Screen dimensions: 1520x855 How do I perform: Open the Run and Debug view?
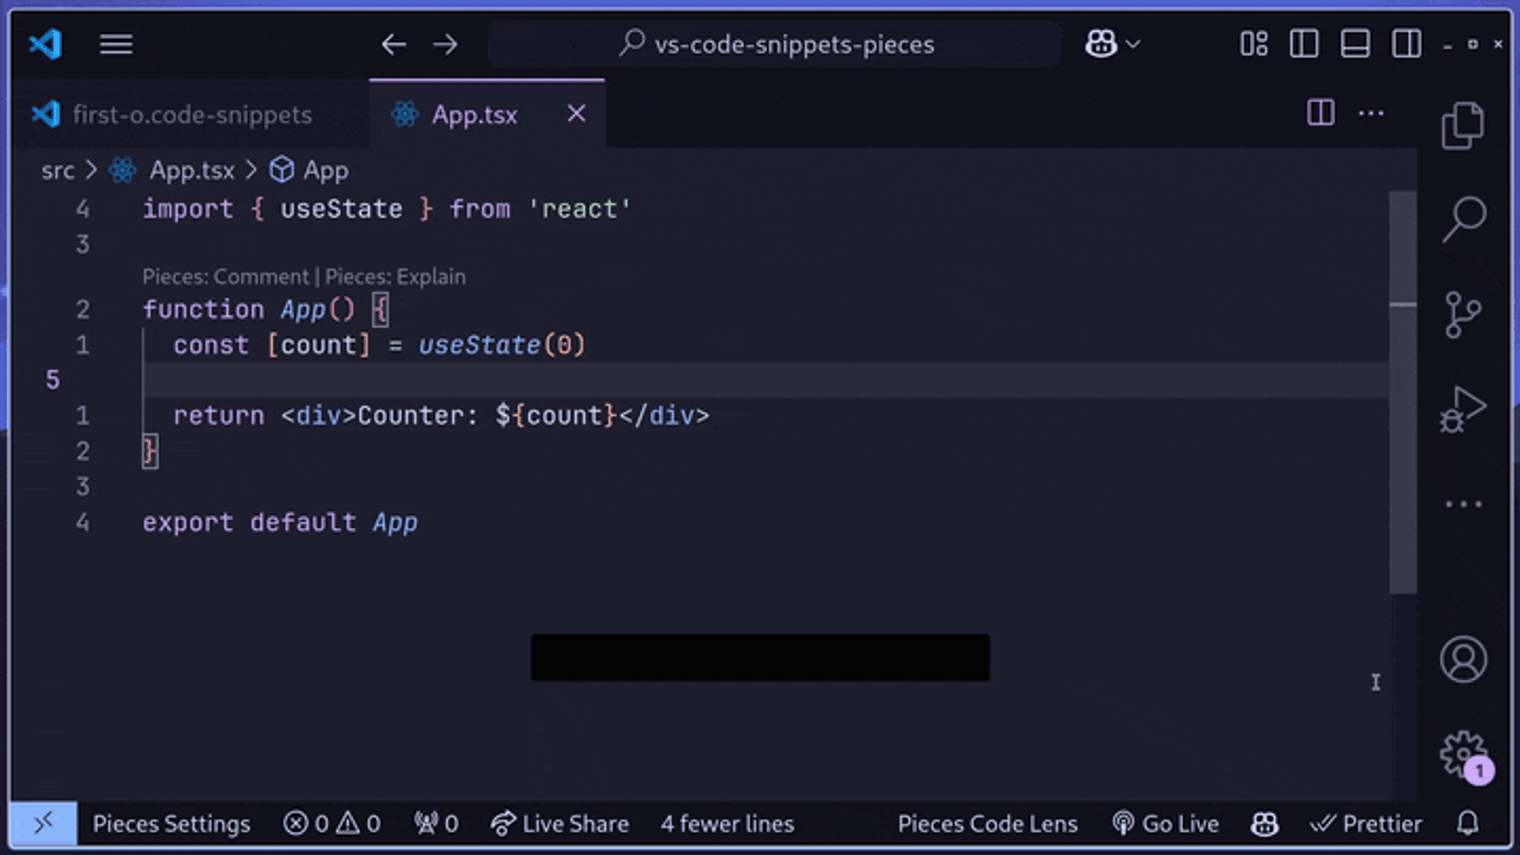coord(1463,409)
